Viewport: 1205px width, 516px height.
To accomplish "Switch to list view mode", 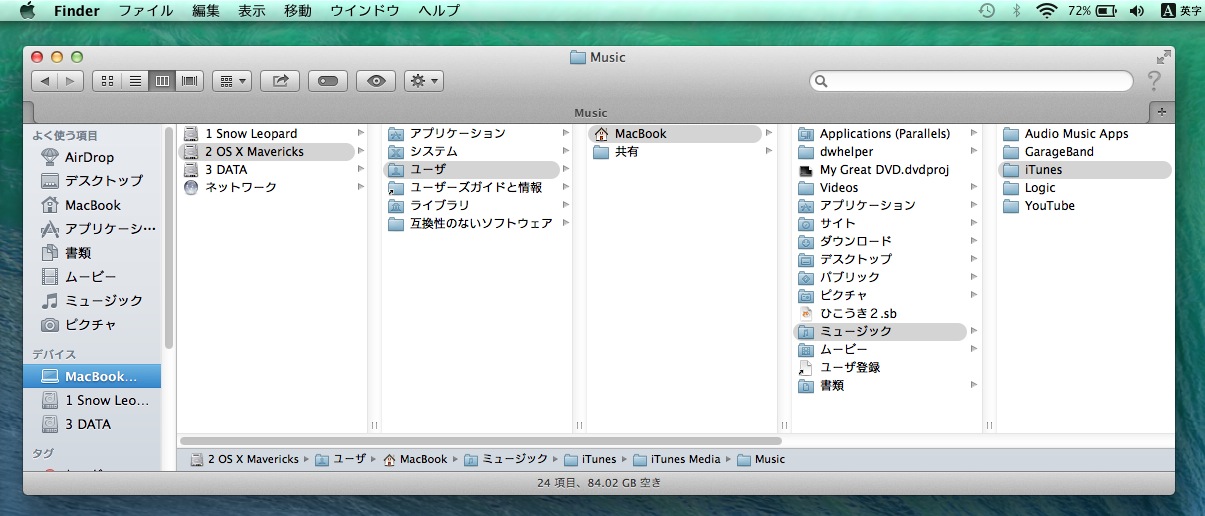I will [135, 81].
